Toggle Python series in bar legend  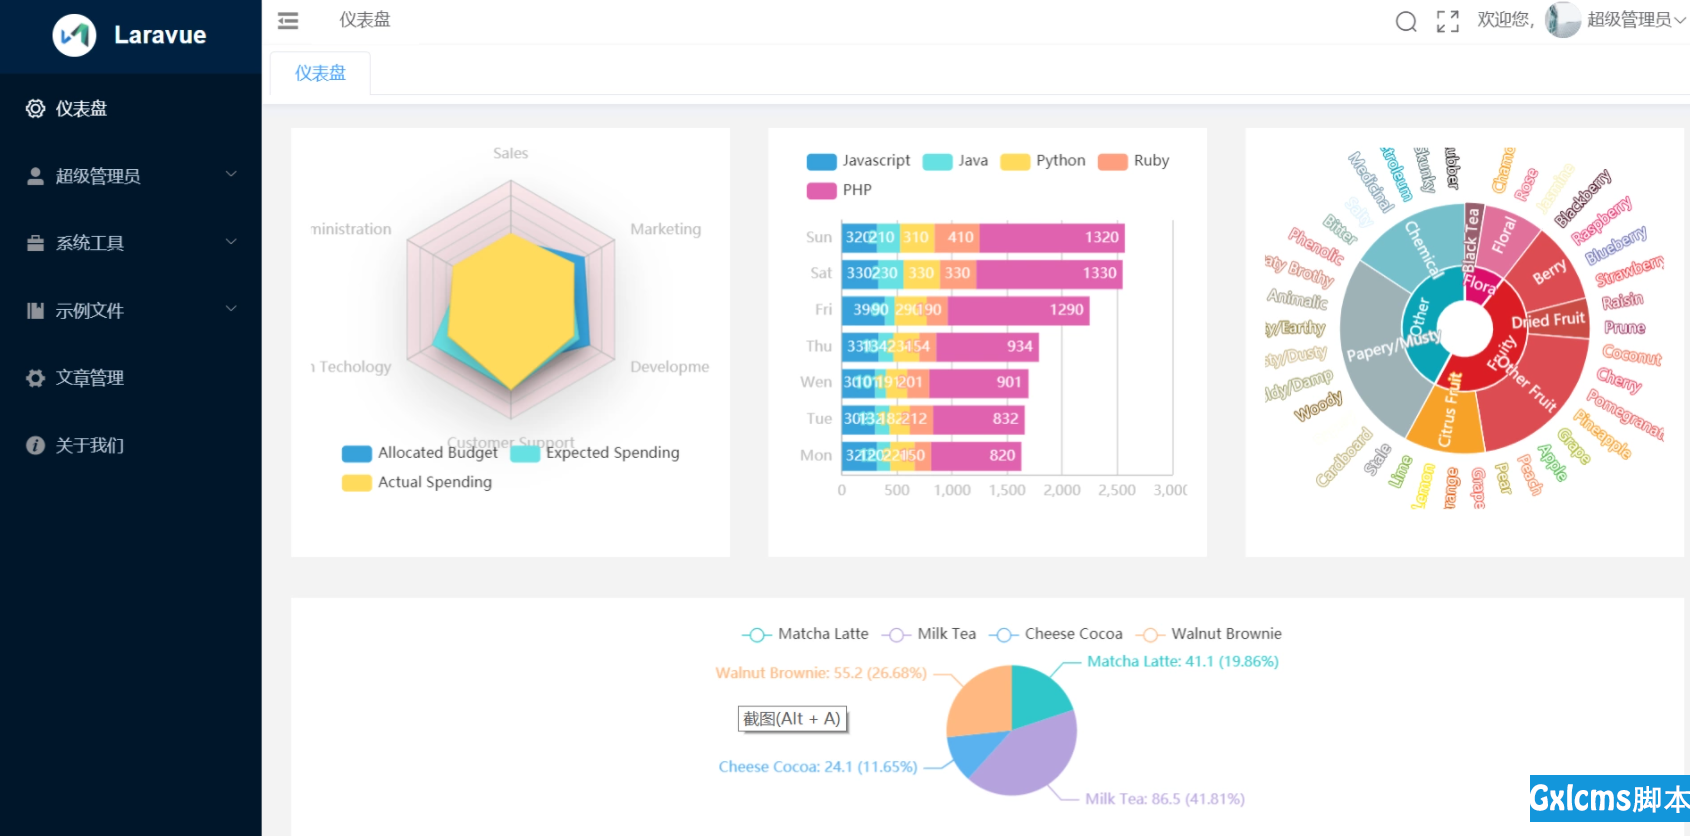pos(1043,161)
